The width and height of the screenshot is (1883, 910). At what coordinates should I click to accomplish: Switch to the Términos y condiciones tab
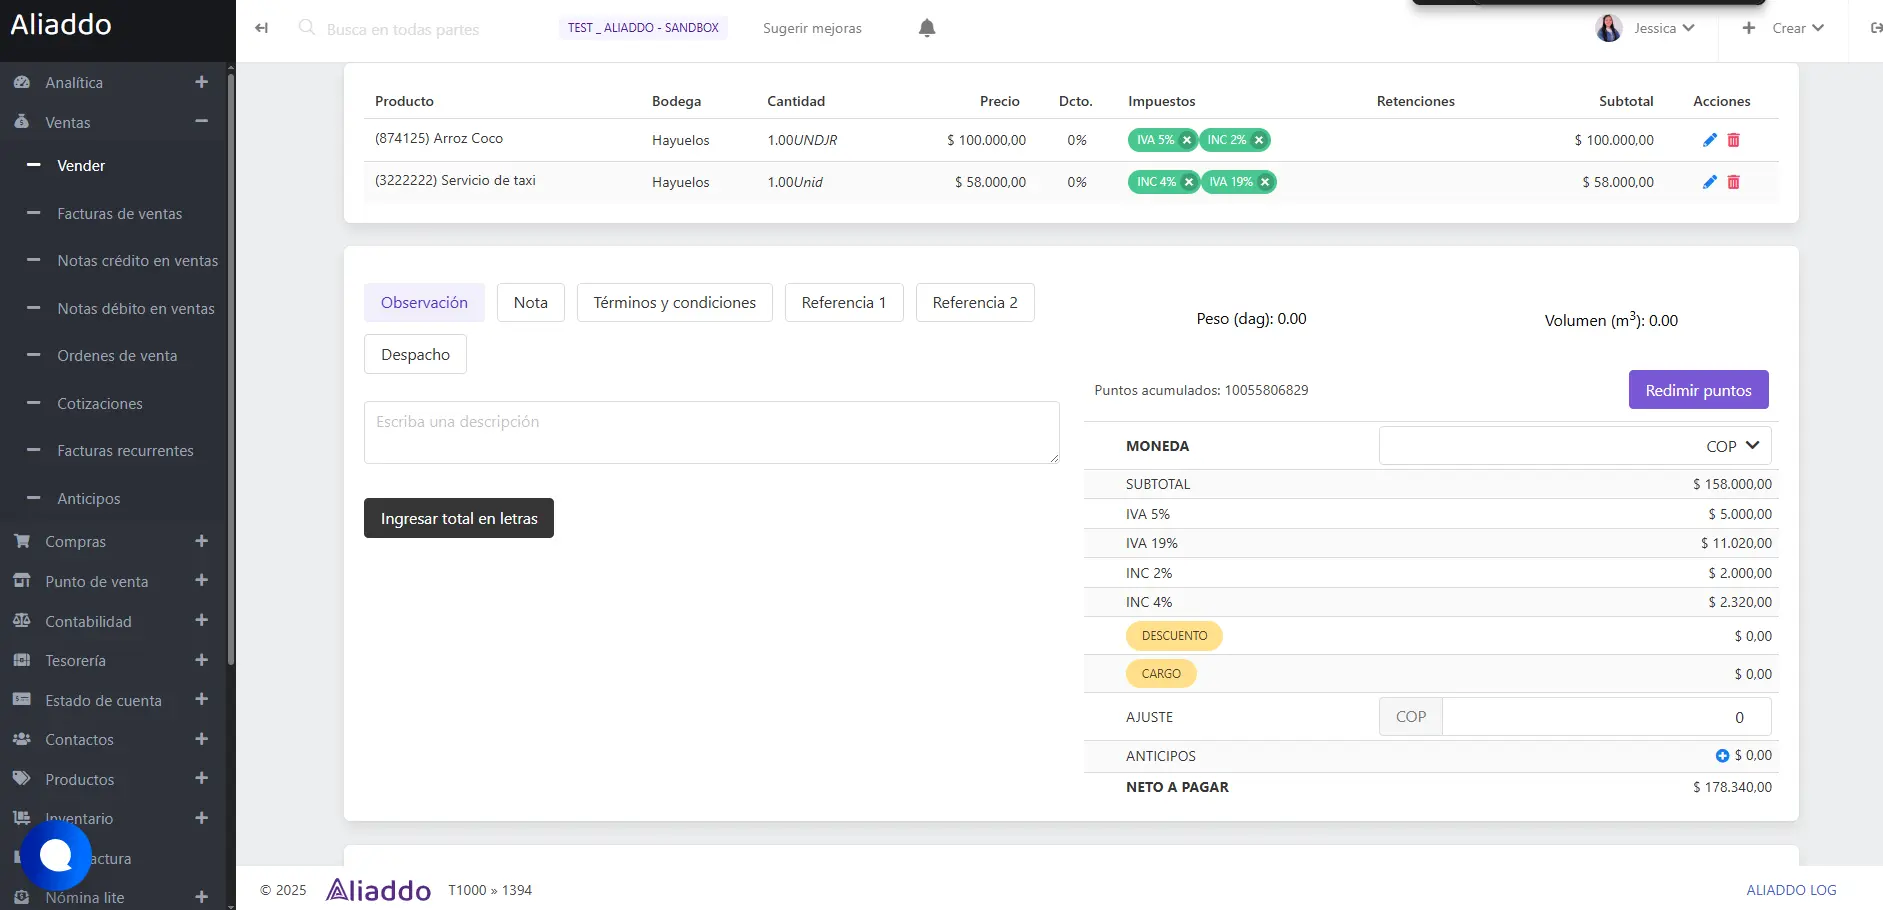pos(674,303)
